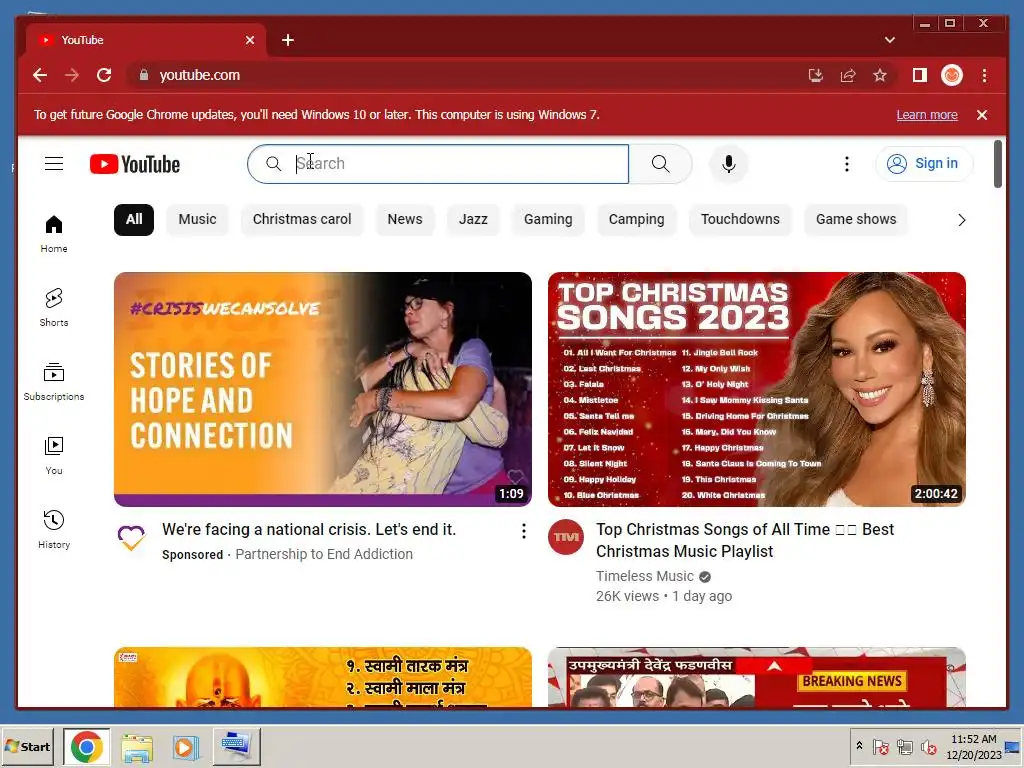Show more category chips arrow
The width and height of the screenshot is (1024, 768).
pos(961,220)
